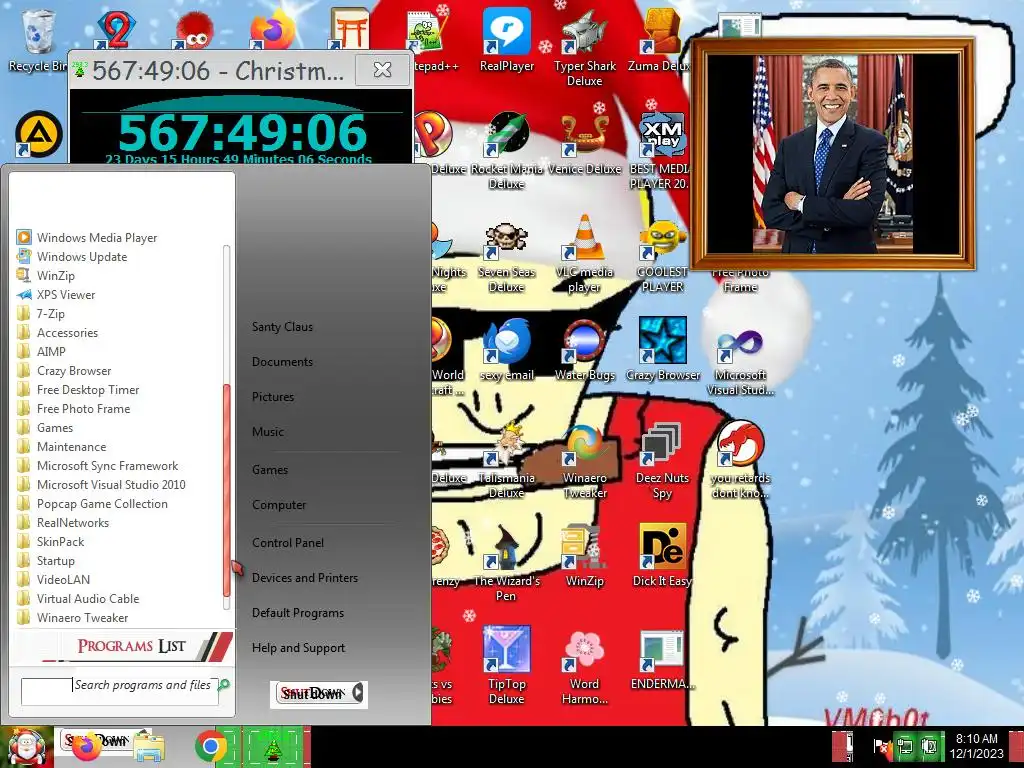Launch TipTop Deluxe desktop shortcut
This screenshot has width=1024, height=768.
[x=507, y=665]
